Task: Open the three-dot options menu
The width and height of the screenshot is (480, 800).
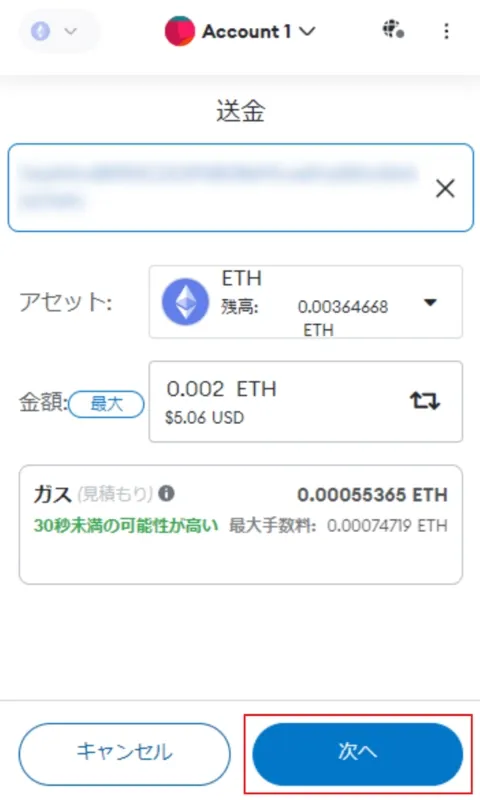Action: pyautogui.click(x=446, y=31)
